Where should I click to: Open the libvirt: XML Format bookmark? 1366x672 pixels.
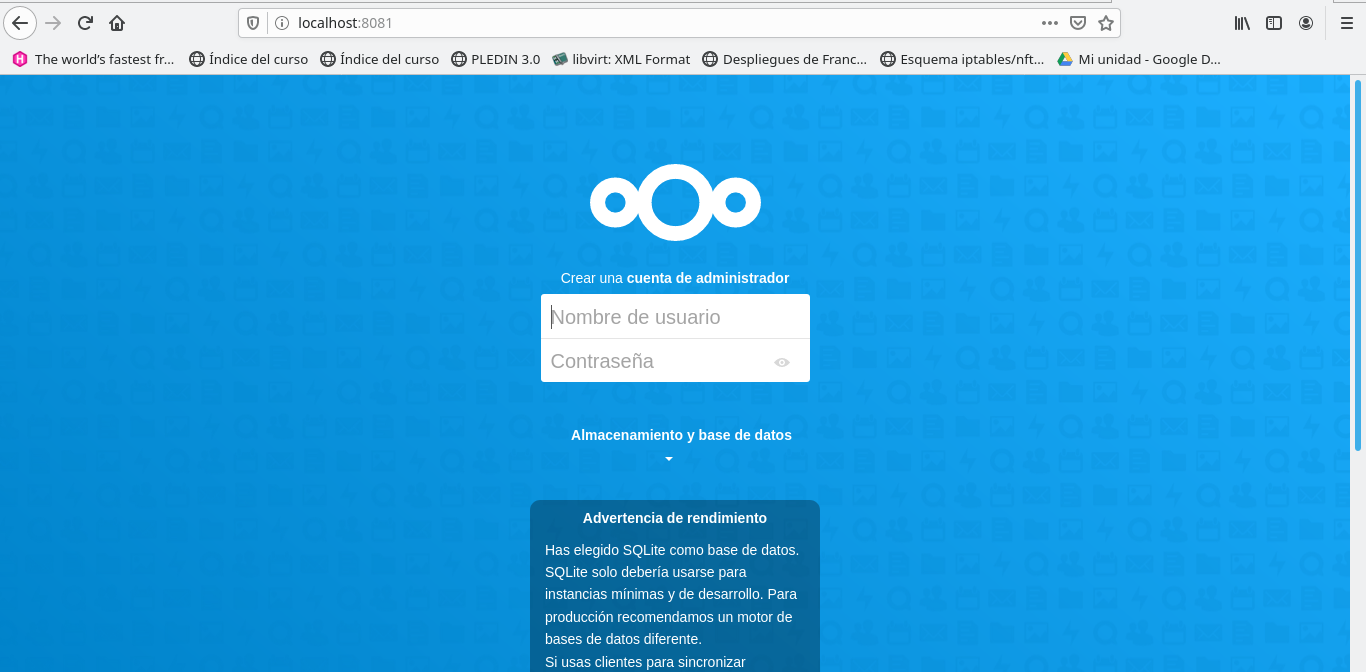[x=621, y=59]
